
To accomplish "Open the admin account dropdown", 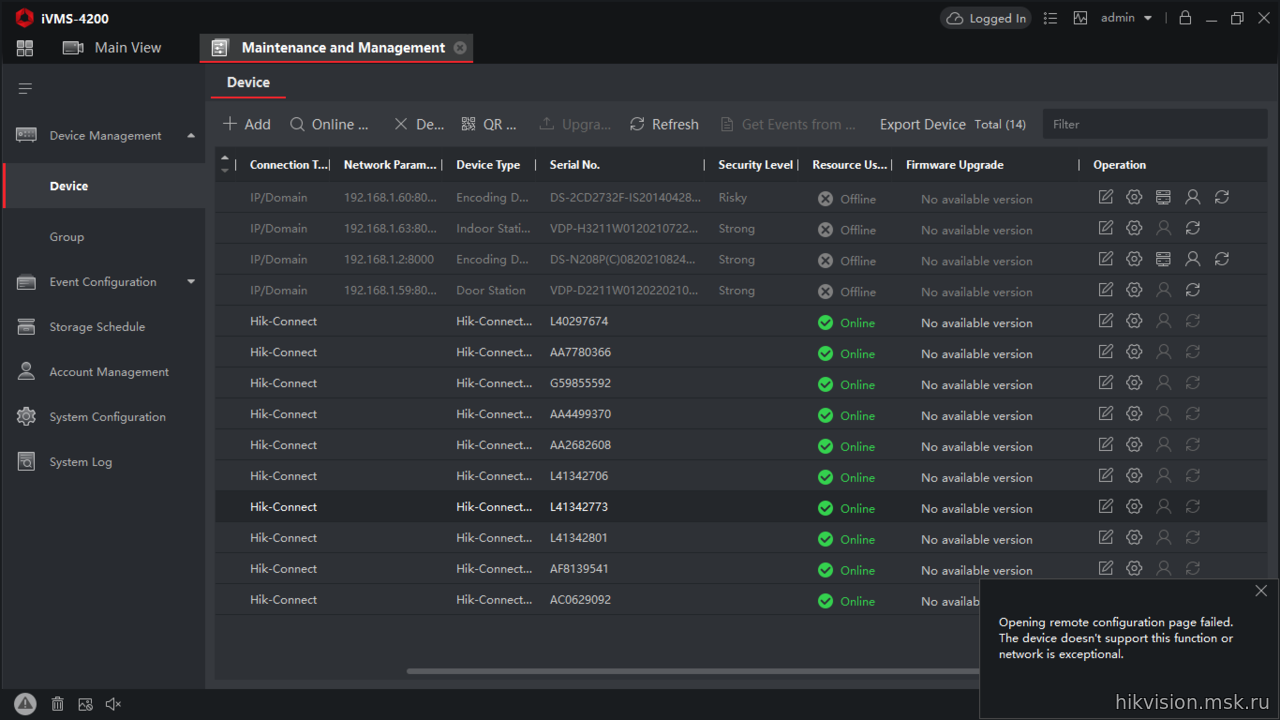I will click(1126, 18).
